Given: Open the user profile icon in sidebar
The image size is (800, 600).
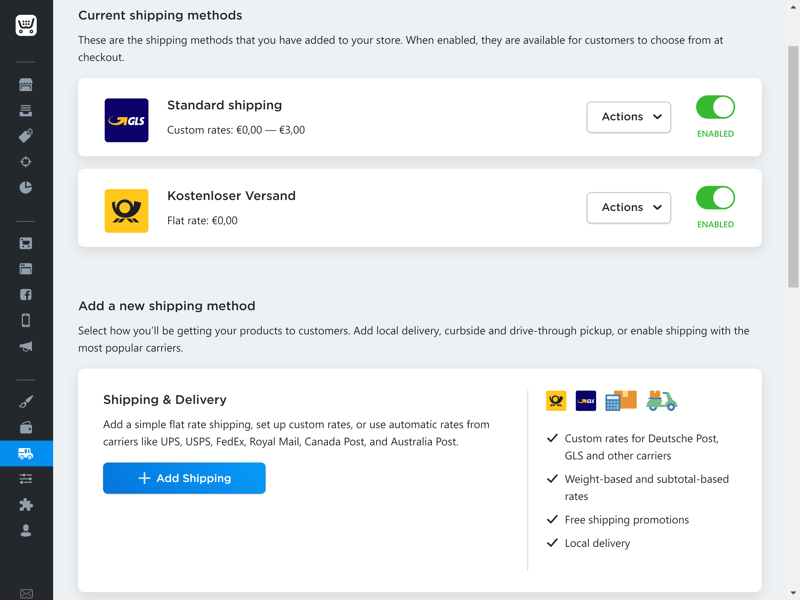Looking at the screenshot, I should coord(26,531).
